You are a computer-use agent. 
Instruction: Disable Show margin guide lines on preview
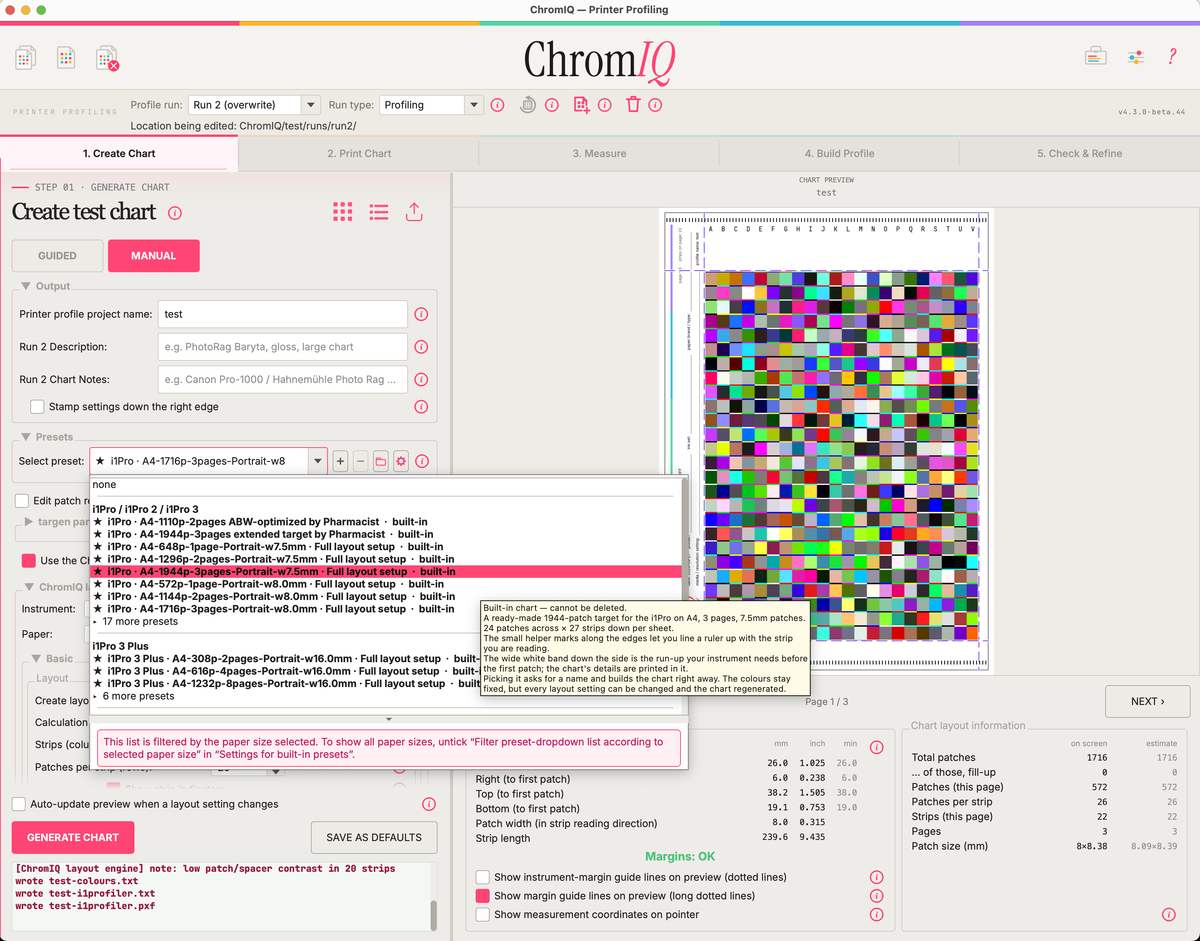click(x=483, y=896)
